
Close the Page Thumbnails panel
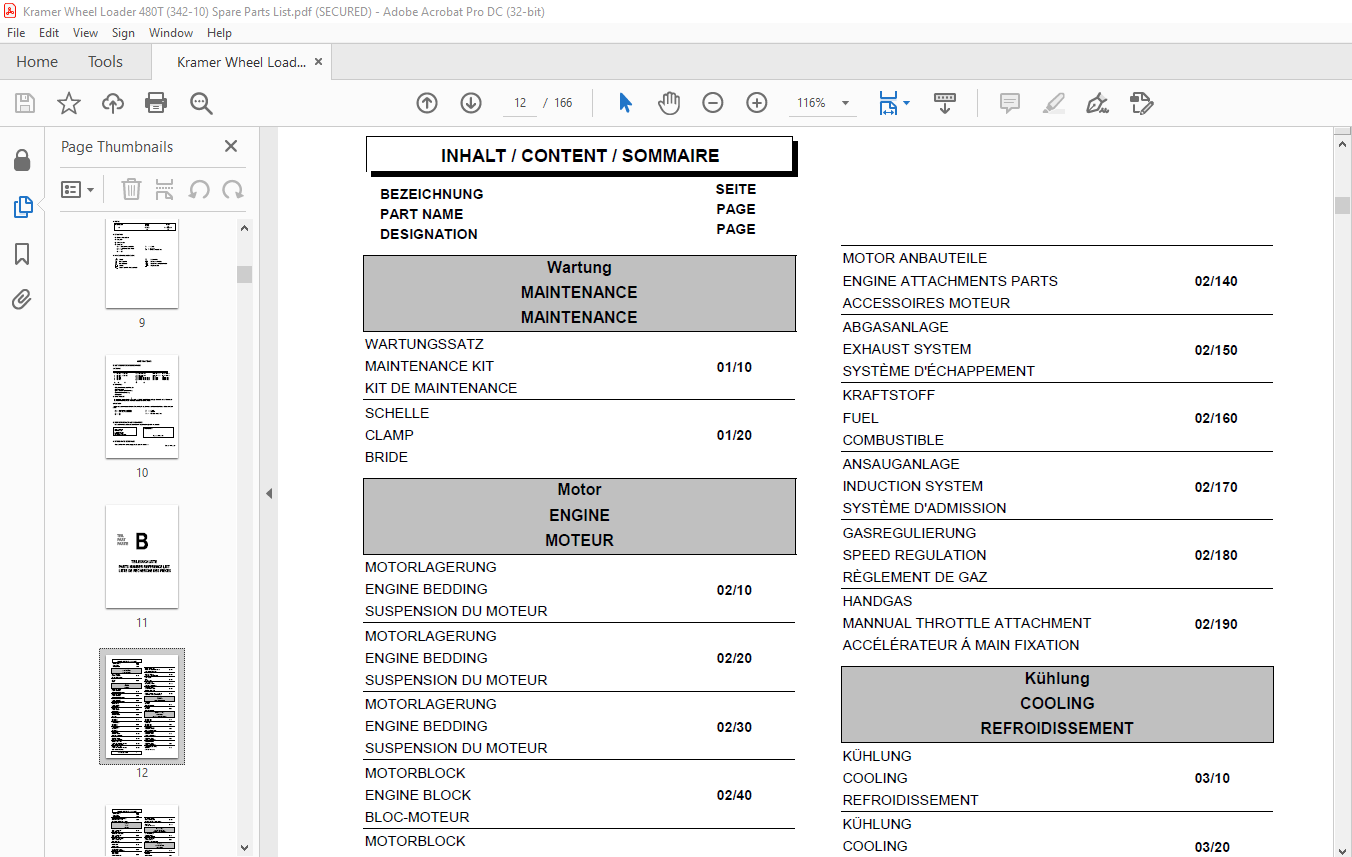tap(231, 146)
